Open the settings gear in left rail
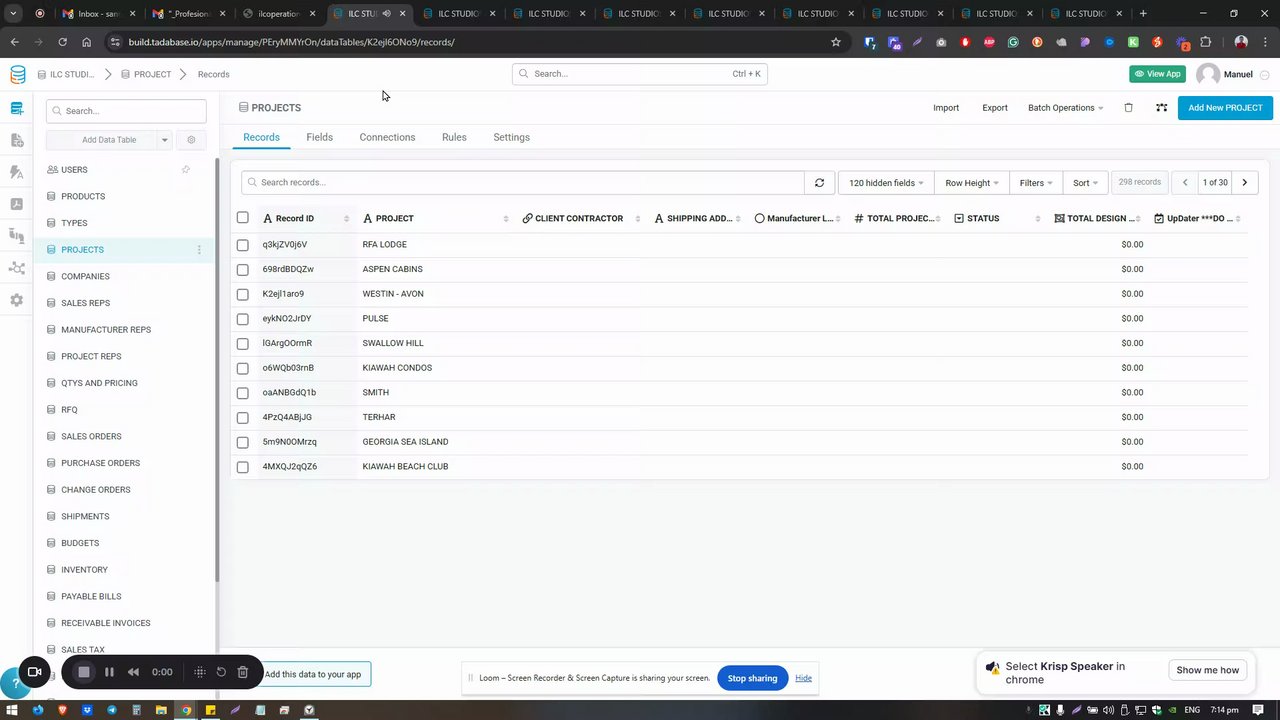The height and width of the screenshot is (720, 1280). click(x=16, y=300)
